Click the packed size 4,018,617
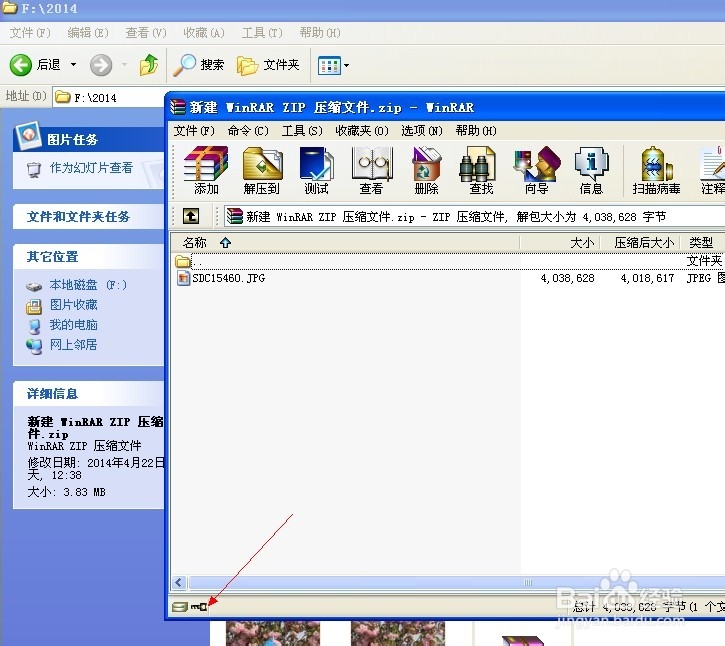The width and height of the screenshot is (725, 646). (x=647, y=278)
